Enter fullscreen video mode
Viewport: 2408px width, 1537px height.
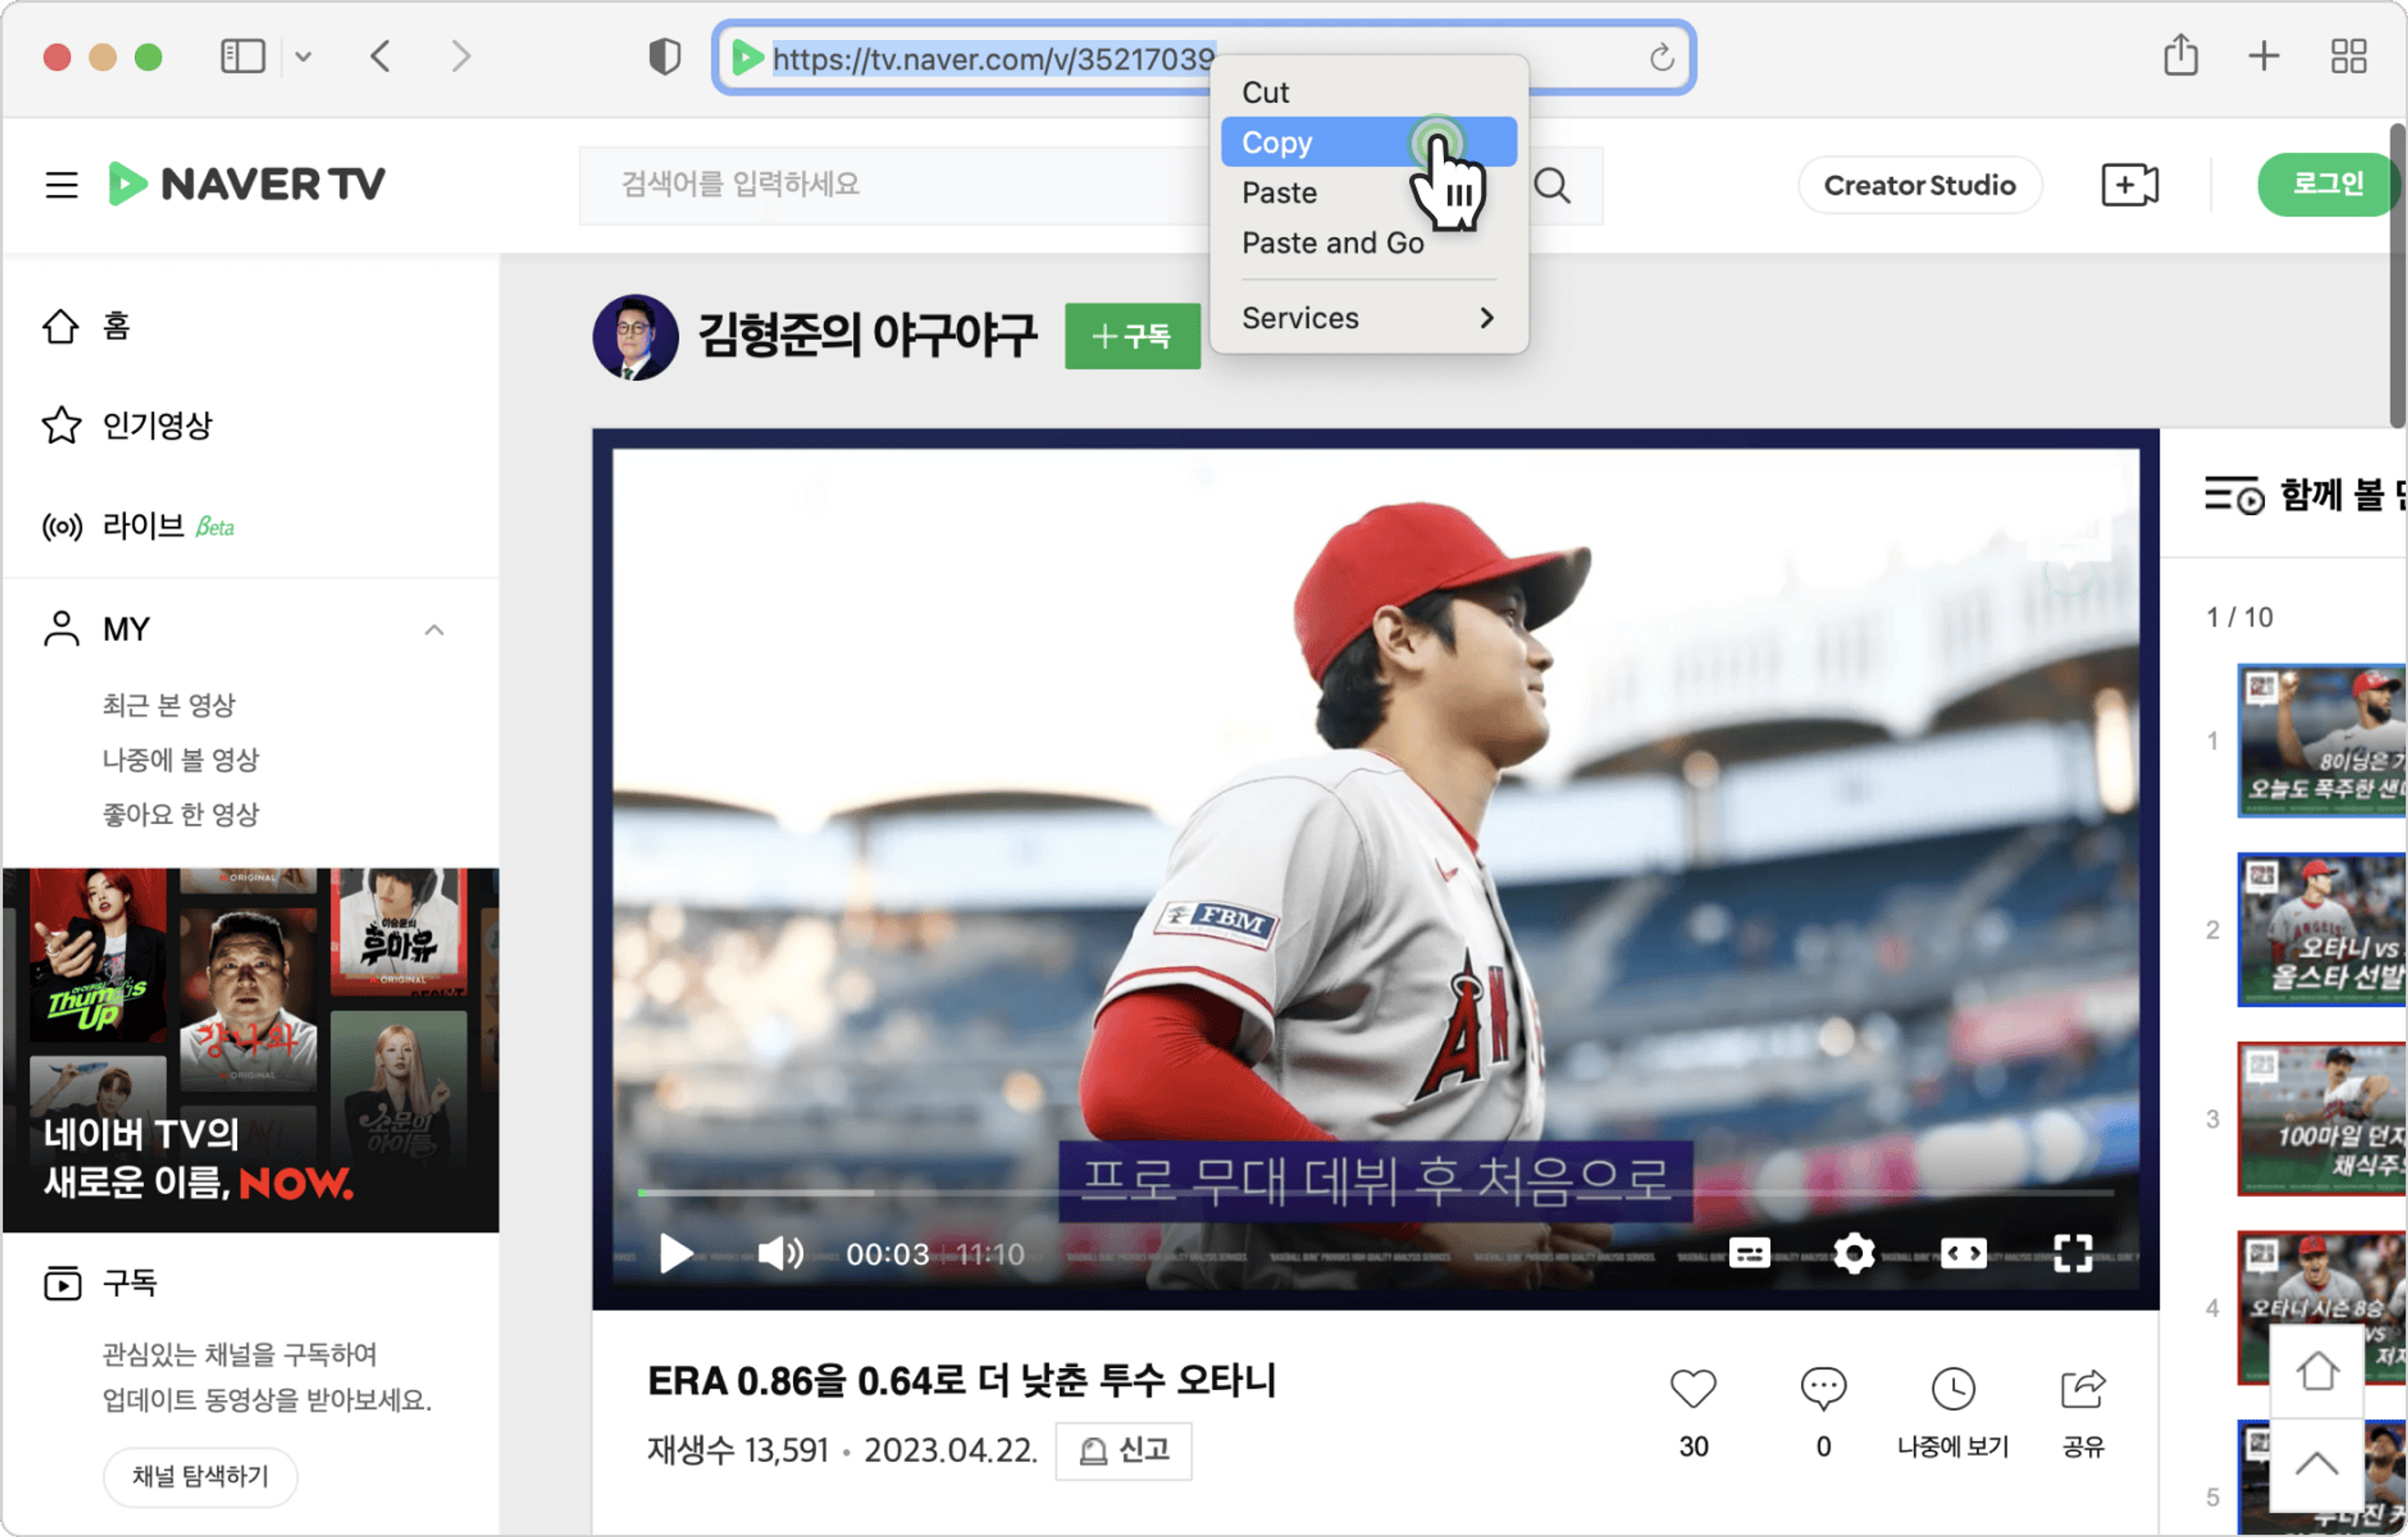tap(2072, 1253)
